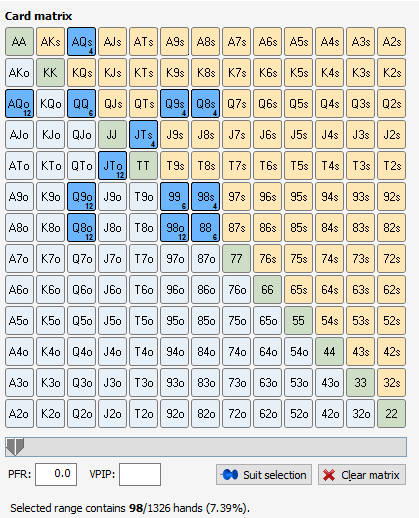This screenshot has height=518, width=419.
Task: Deselect the QQ pair cell
Action: point(81,104)
